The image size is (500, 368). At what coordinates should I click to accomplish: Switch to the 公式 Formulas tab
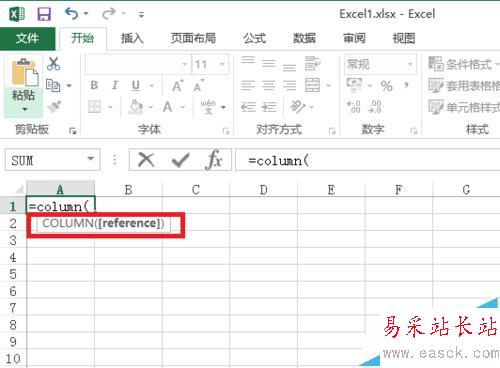pos(255,38)
